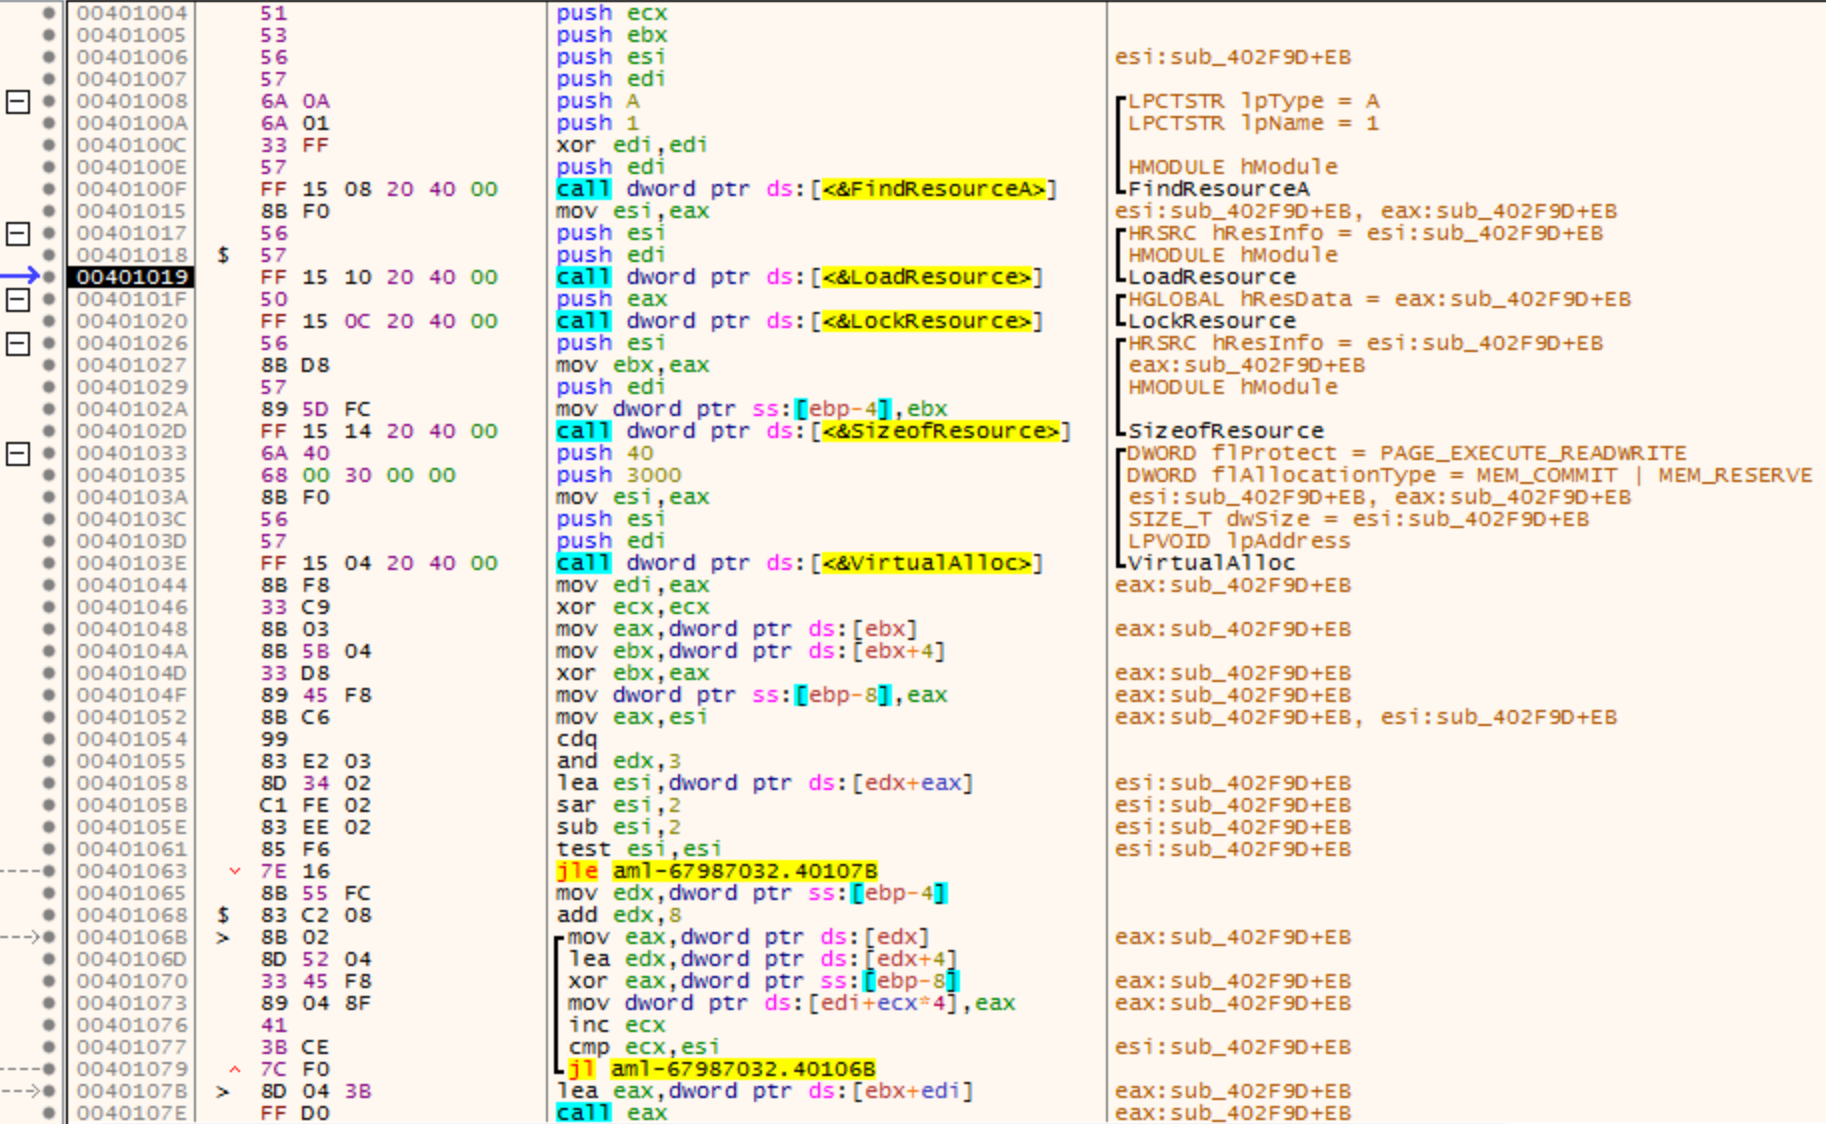Click the PAGE_EXECUTE_READWRITE comment line
The width and height of the screenshot is (1826, 1124).
pyautogui.click(x=1406, y=453)
